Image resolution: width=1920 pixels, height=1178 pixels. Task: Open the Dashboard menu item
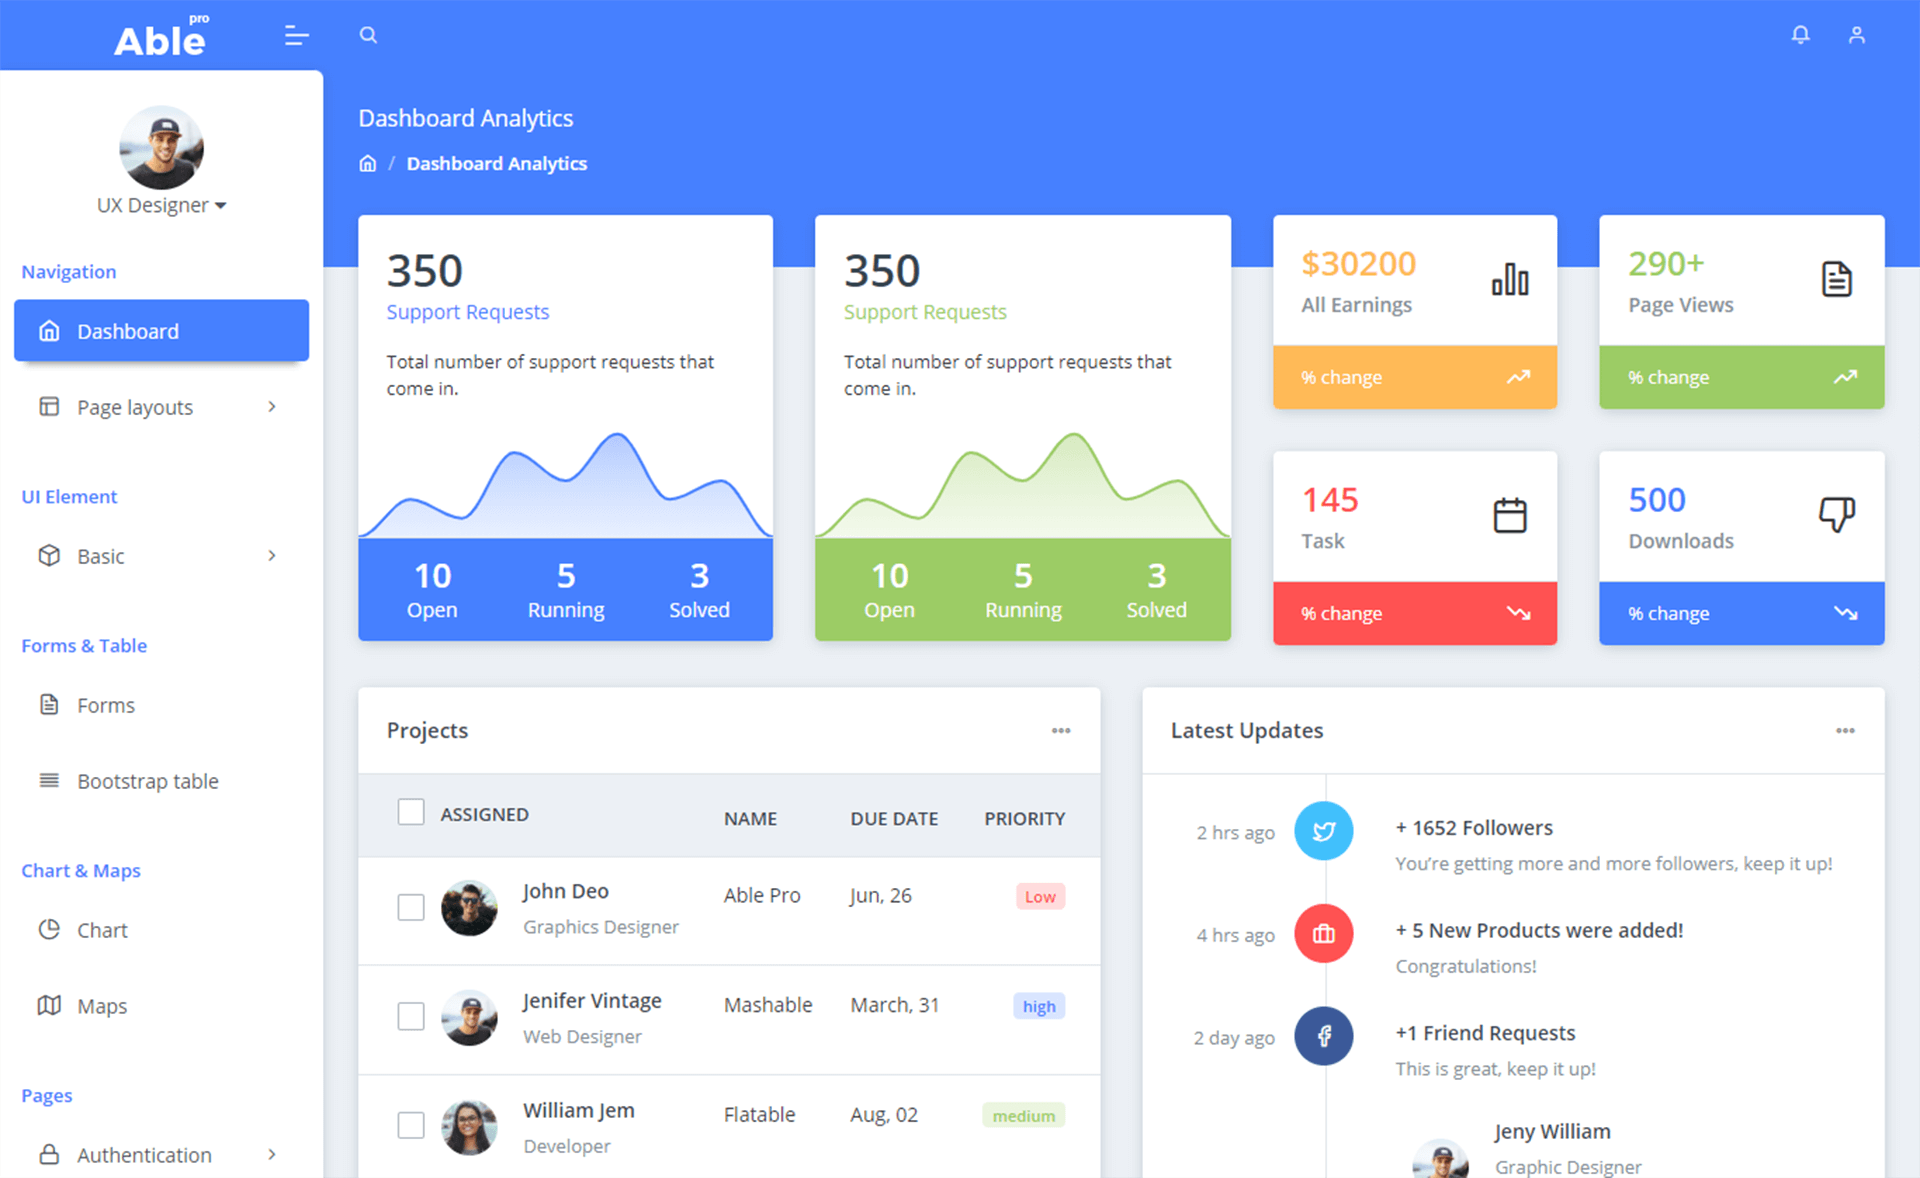click(x=160, y=330)
